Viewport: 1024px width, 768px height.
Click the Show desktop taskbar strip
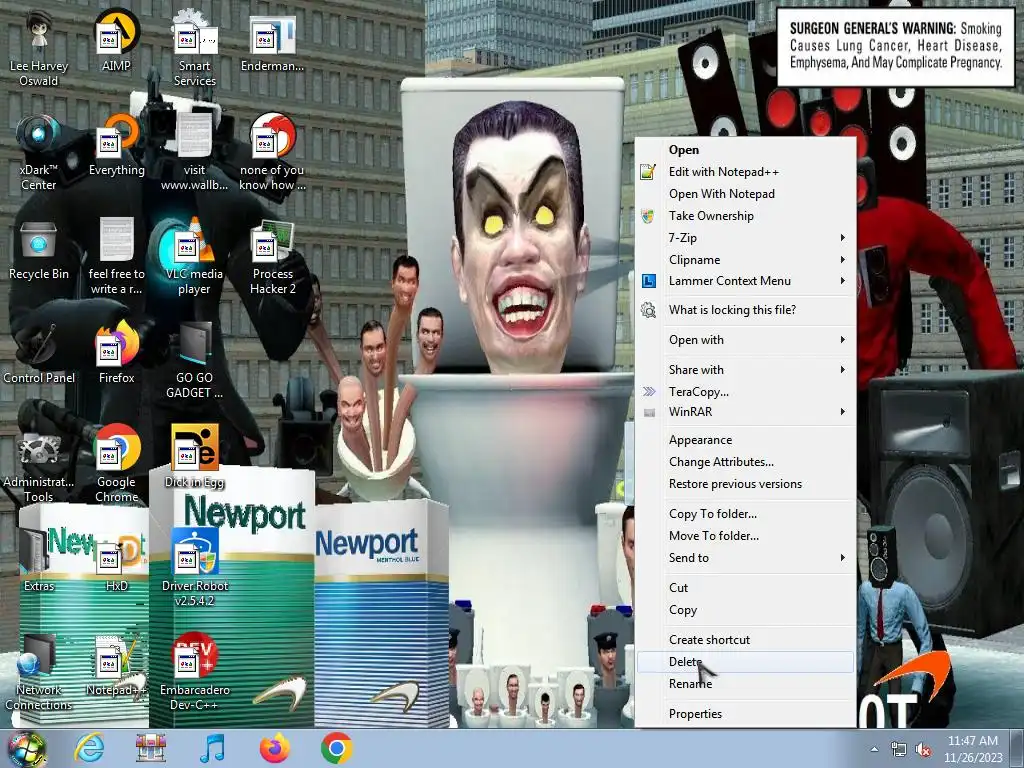click(x=1017, y=749)
